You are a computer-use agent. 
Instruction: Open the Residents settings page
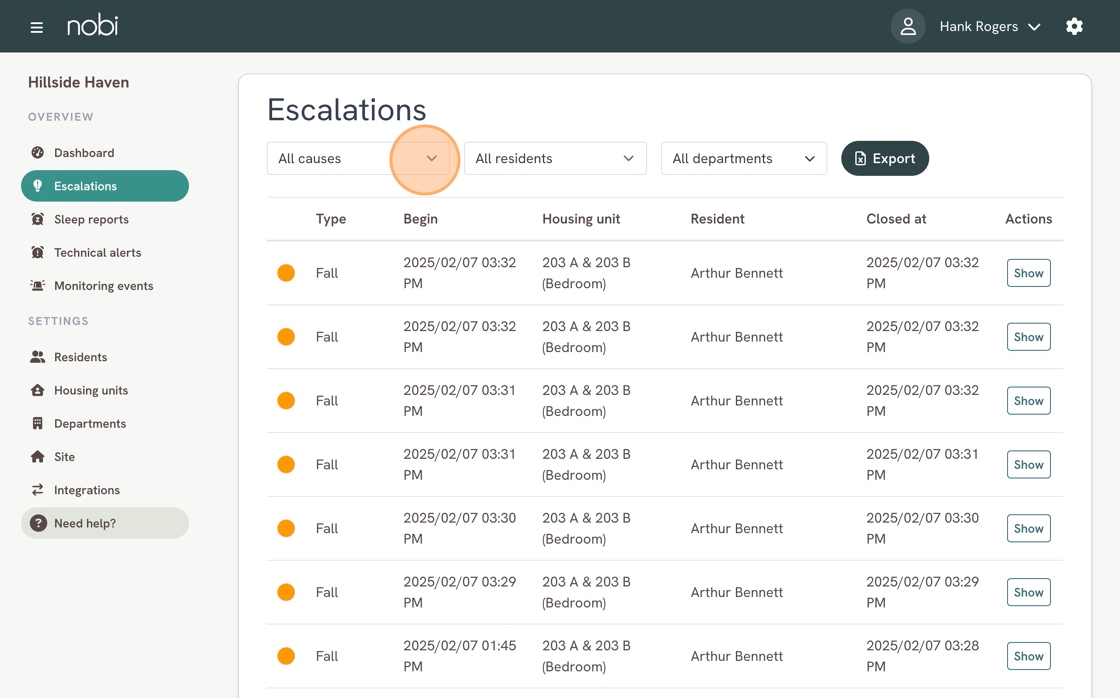pyautogui.click(x=105, y=357)
